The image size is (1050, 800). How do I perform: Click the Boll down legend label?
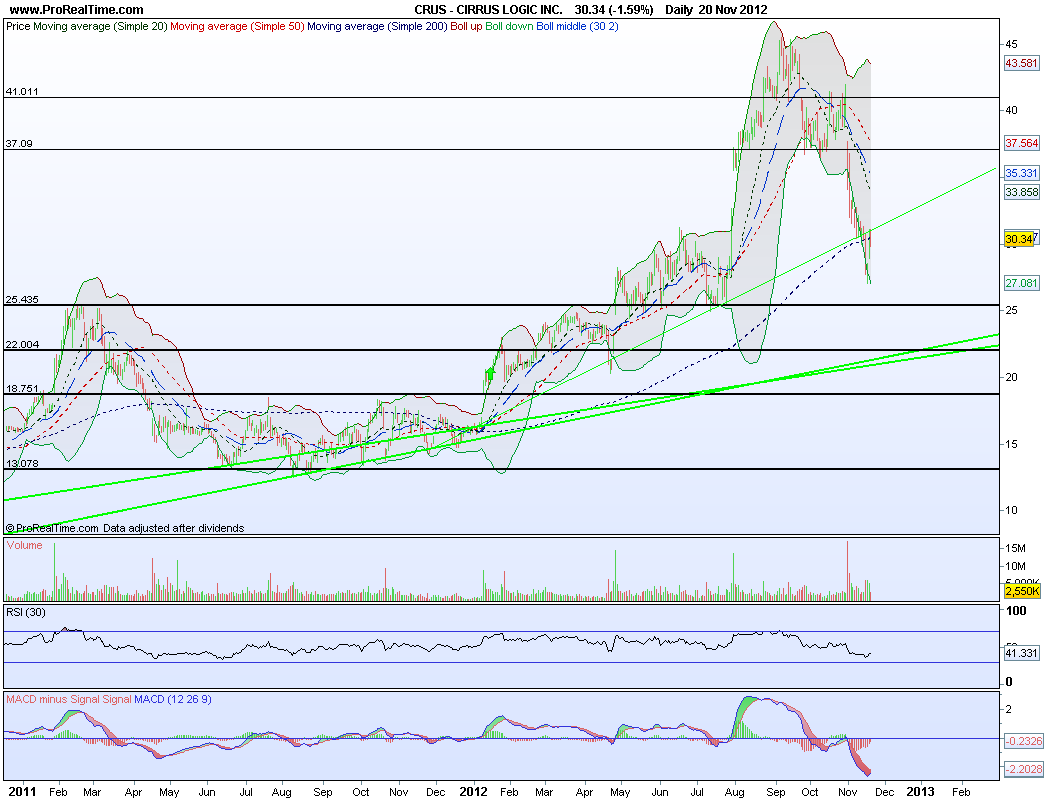tap(509, 26)
